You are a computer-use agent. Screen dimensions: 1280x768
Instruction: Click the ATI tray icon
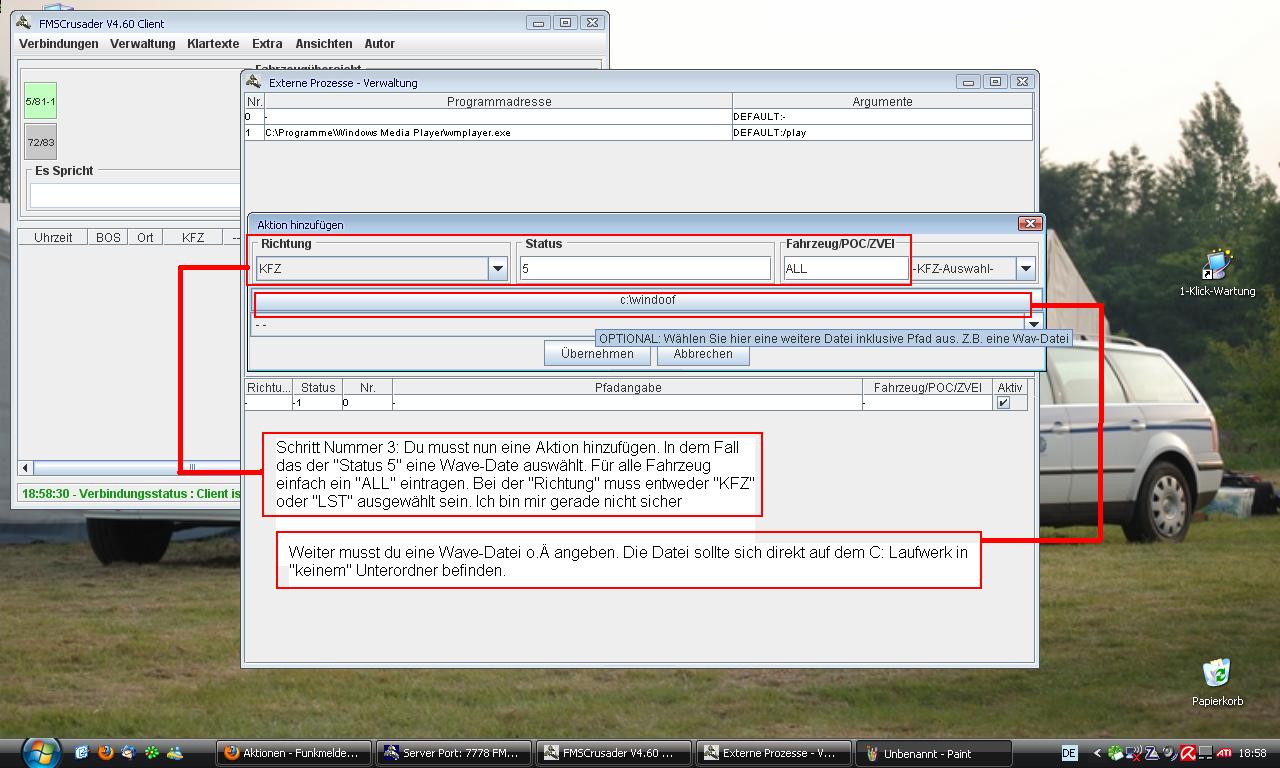click(1223, 753)
